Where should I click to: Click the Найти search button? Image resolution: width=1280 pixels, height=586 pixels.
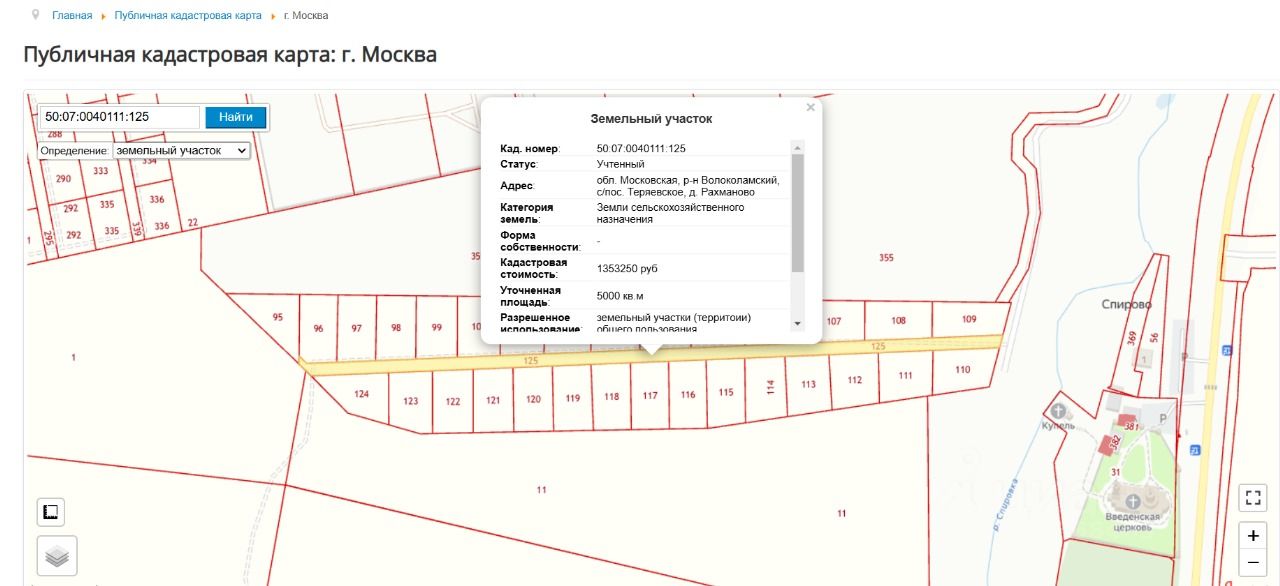click(236, 117)
